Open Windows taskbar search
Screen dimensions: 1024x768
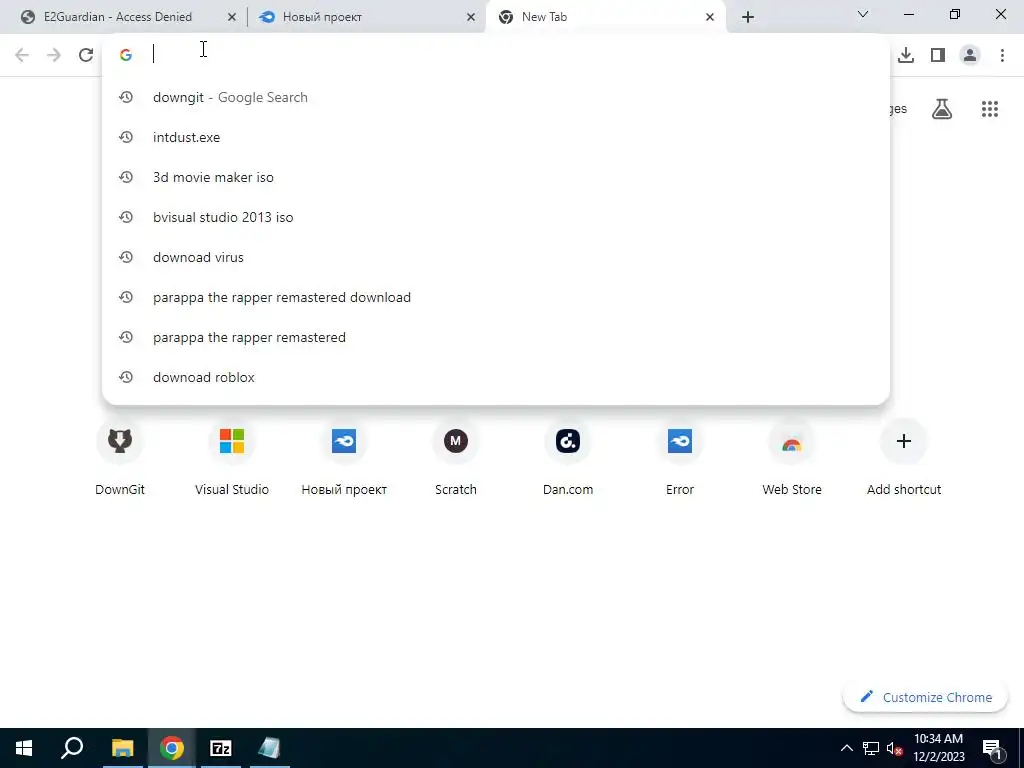pyautogui.click(x=72, y=748)
